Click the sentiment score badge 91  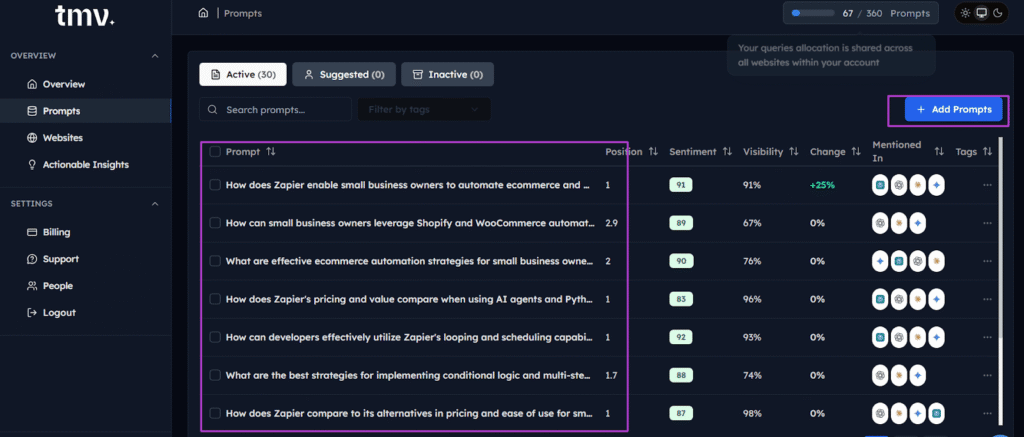680,185
